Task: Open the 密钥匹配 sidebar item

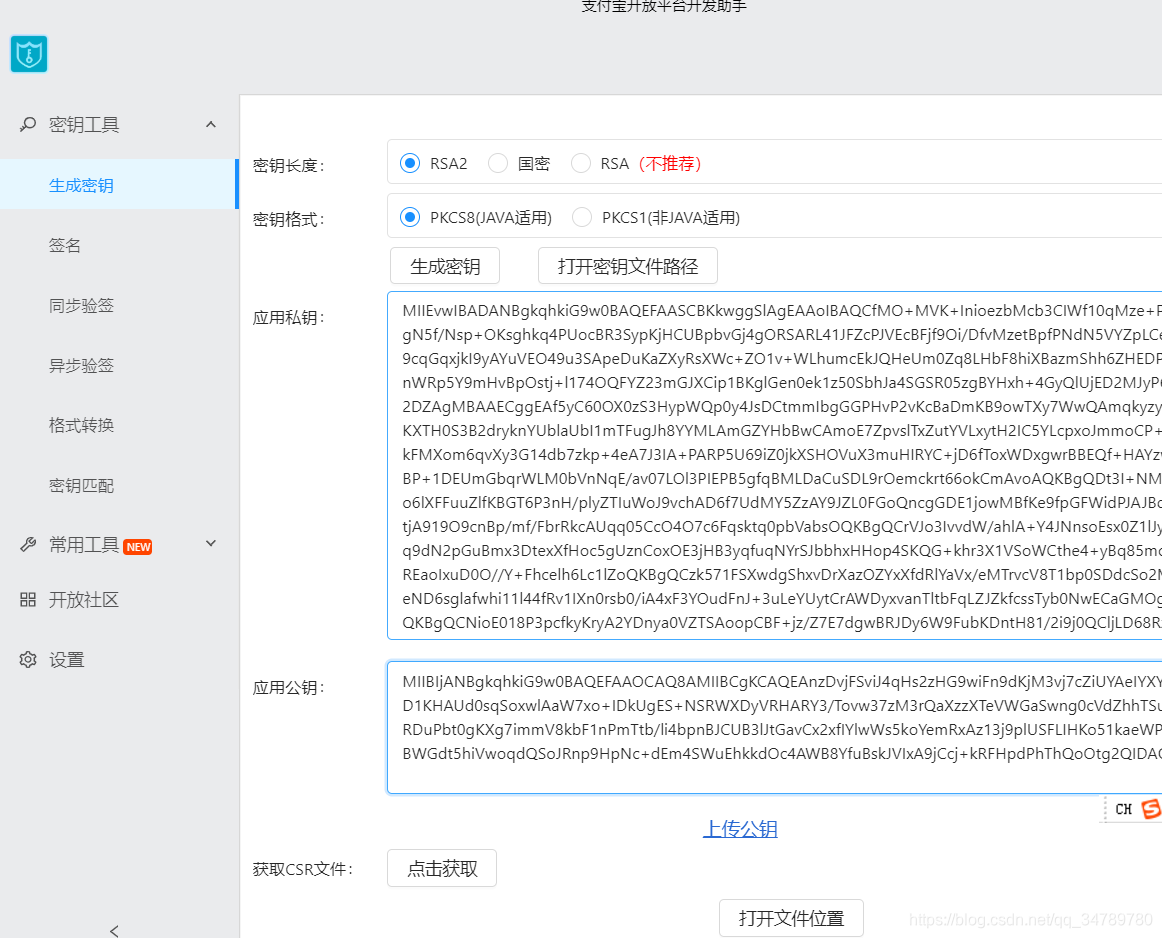Action: [x=82, y=485]
